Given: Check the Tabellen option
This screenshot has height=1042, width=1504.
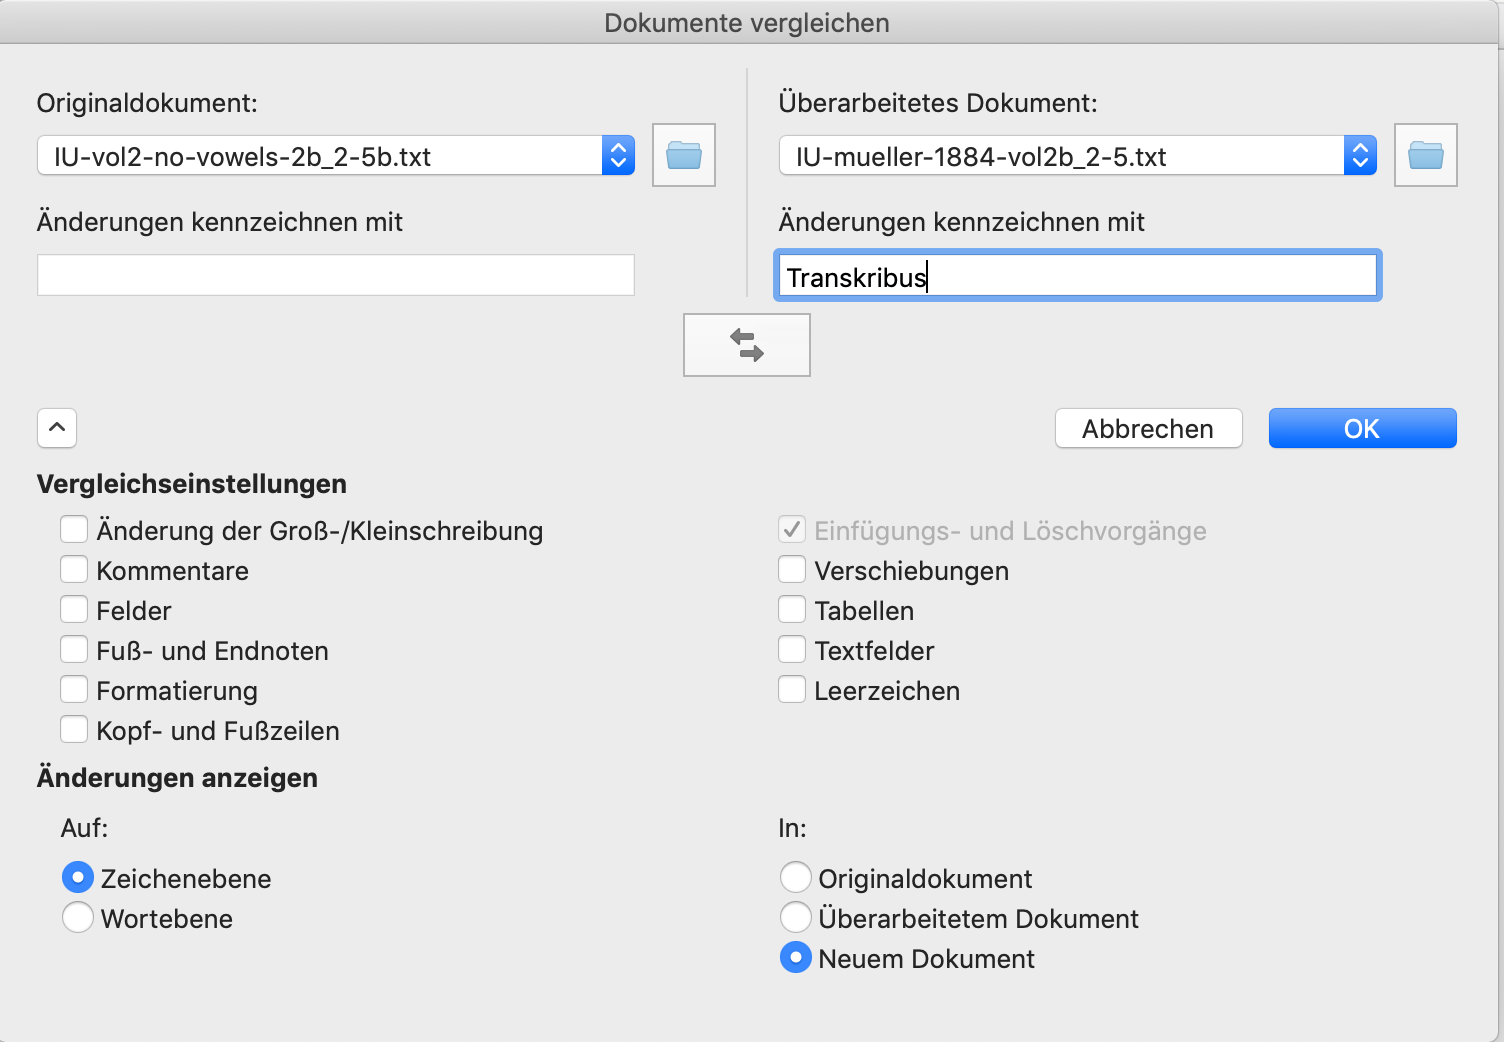Looking at the screenshot, I should 792,609.
